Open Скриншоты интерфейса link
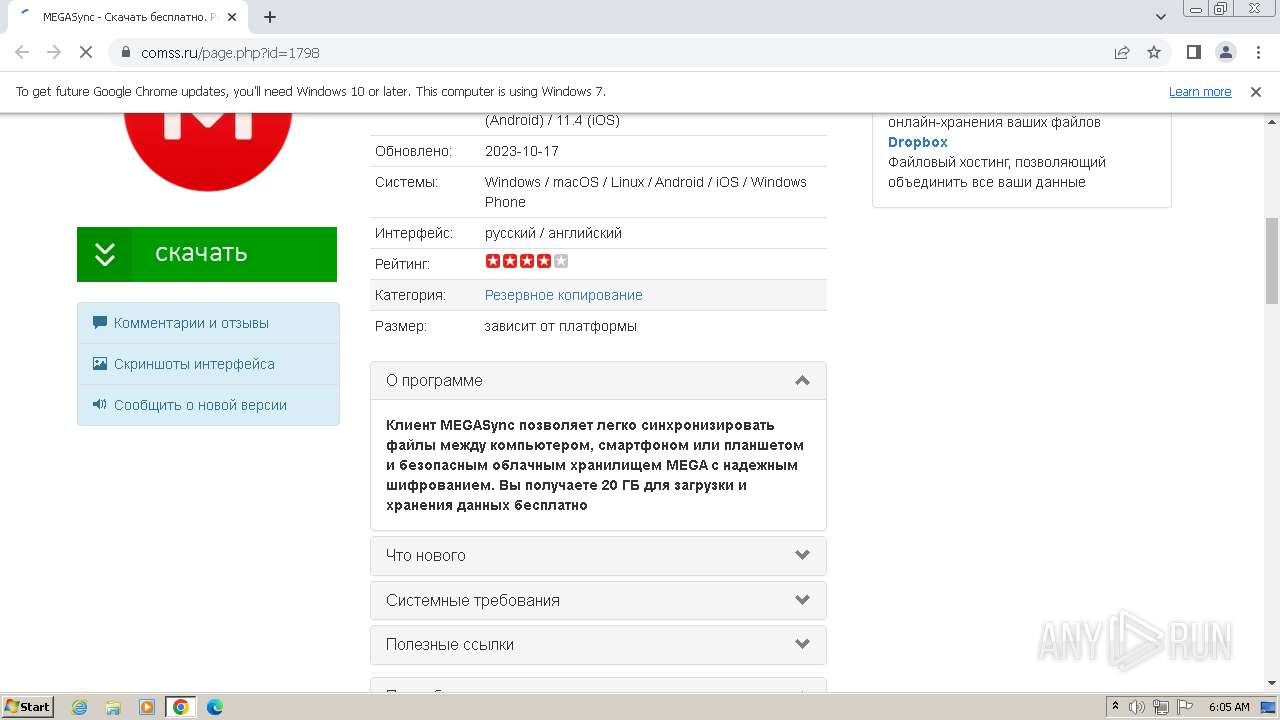 (x=194, y=364)
